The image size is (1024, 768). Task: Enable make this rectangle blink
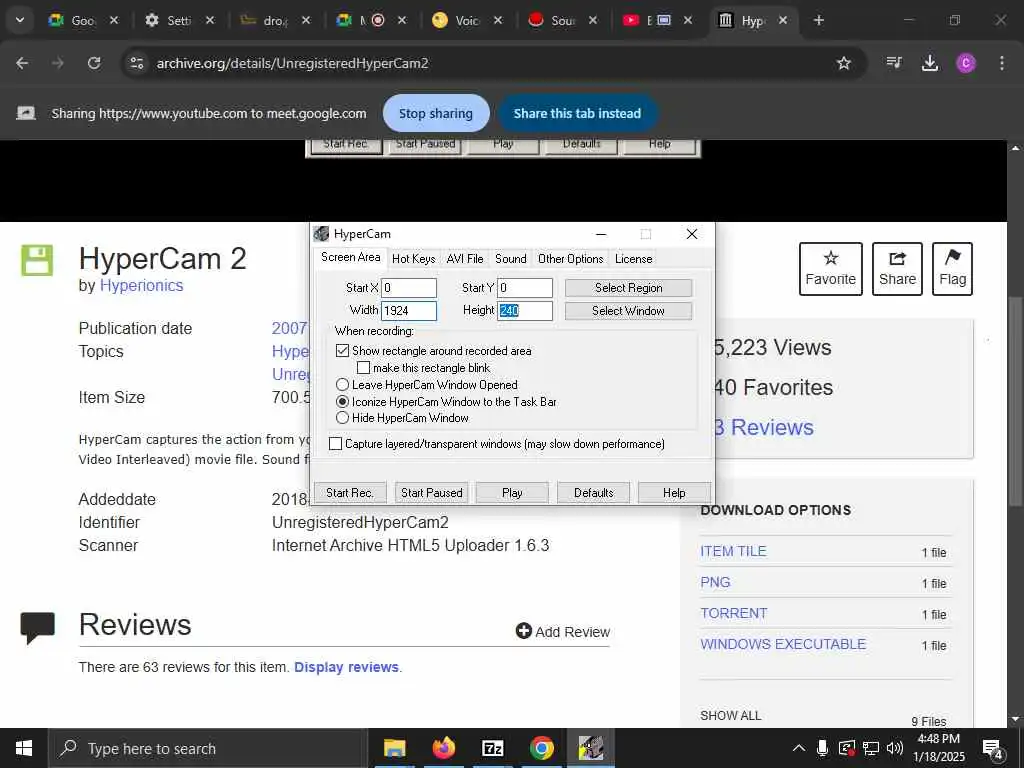pos(363,368)
